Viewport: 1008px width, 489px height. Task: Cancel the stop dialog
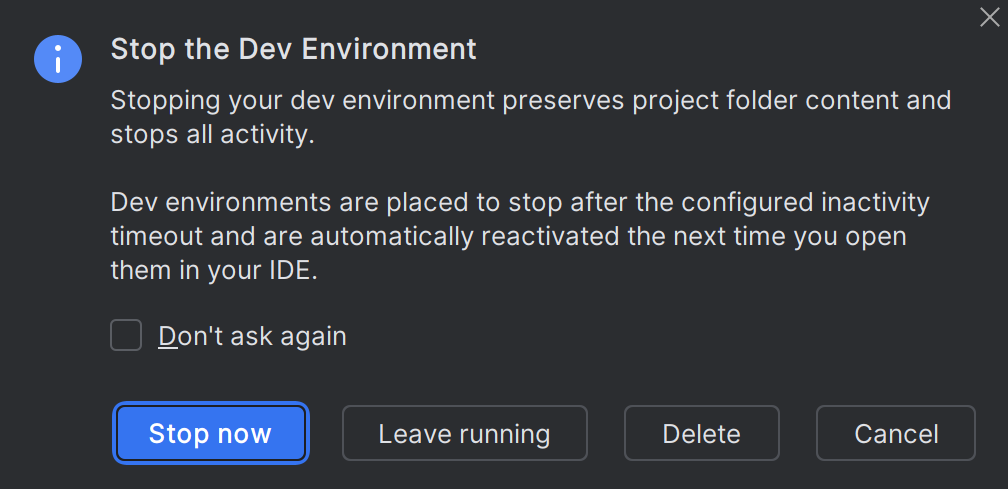[895, 433]
